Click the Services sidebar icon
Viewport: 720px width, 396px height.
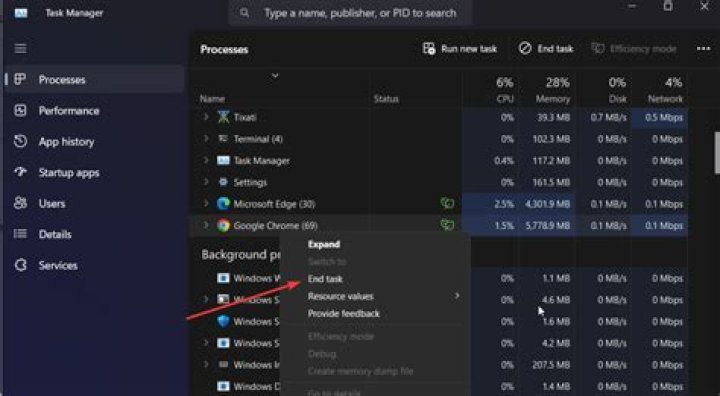coord(20,265)
